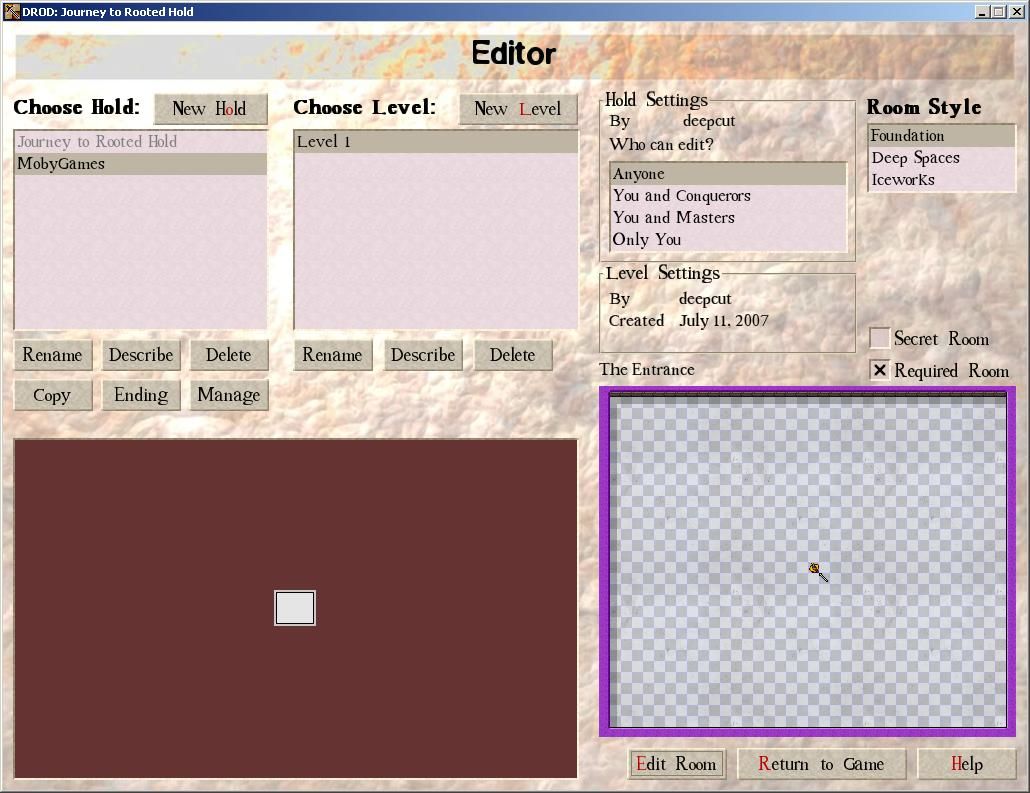Viewport: 1030px width, 793px height.
Task: Delete the selected hold
Action: (229, 355)
